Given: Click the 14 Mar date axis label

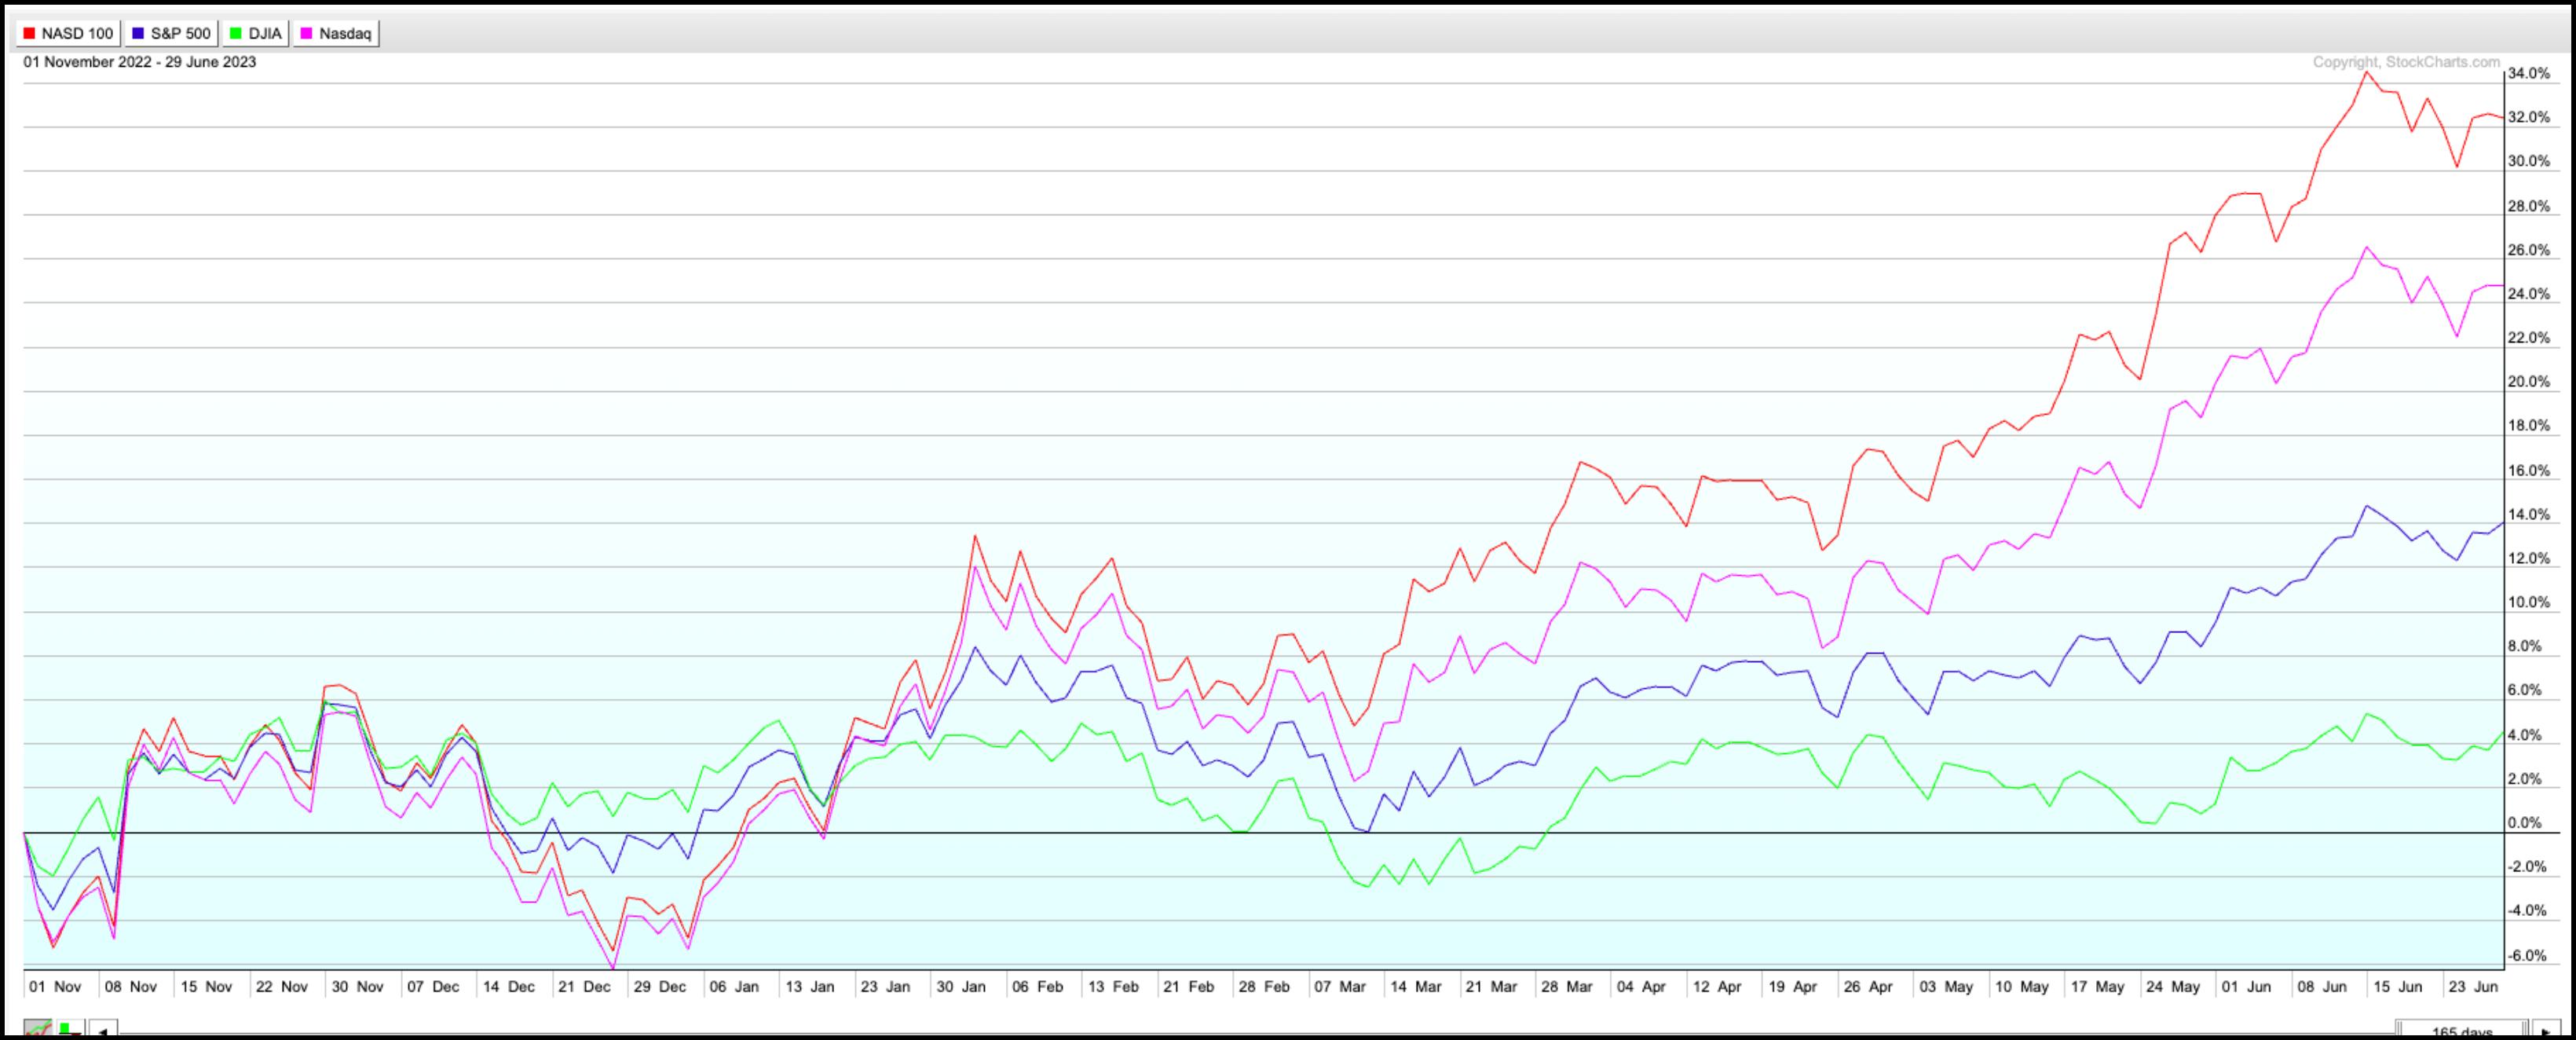Looking at the screenshot, I should (1415, 986).
